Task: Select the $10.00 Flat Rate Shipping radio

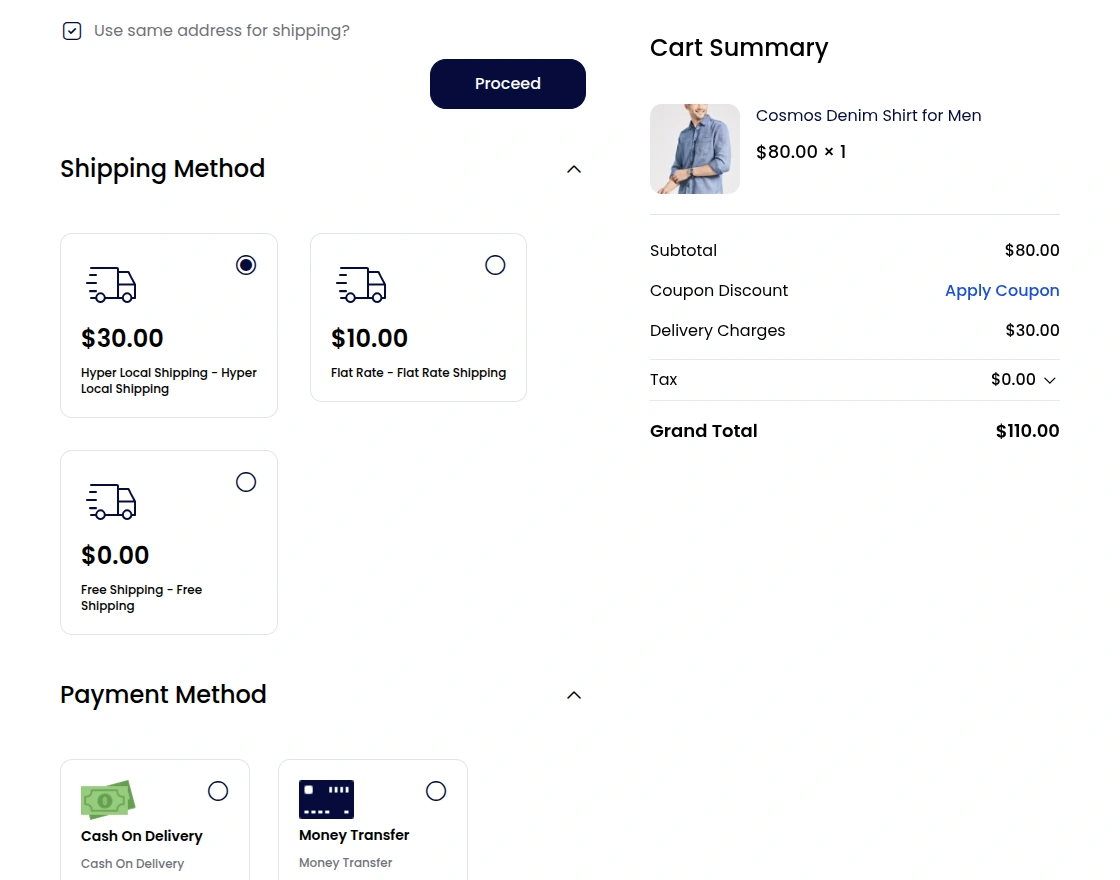Action: [495, 265]
